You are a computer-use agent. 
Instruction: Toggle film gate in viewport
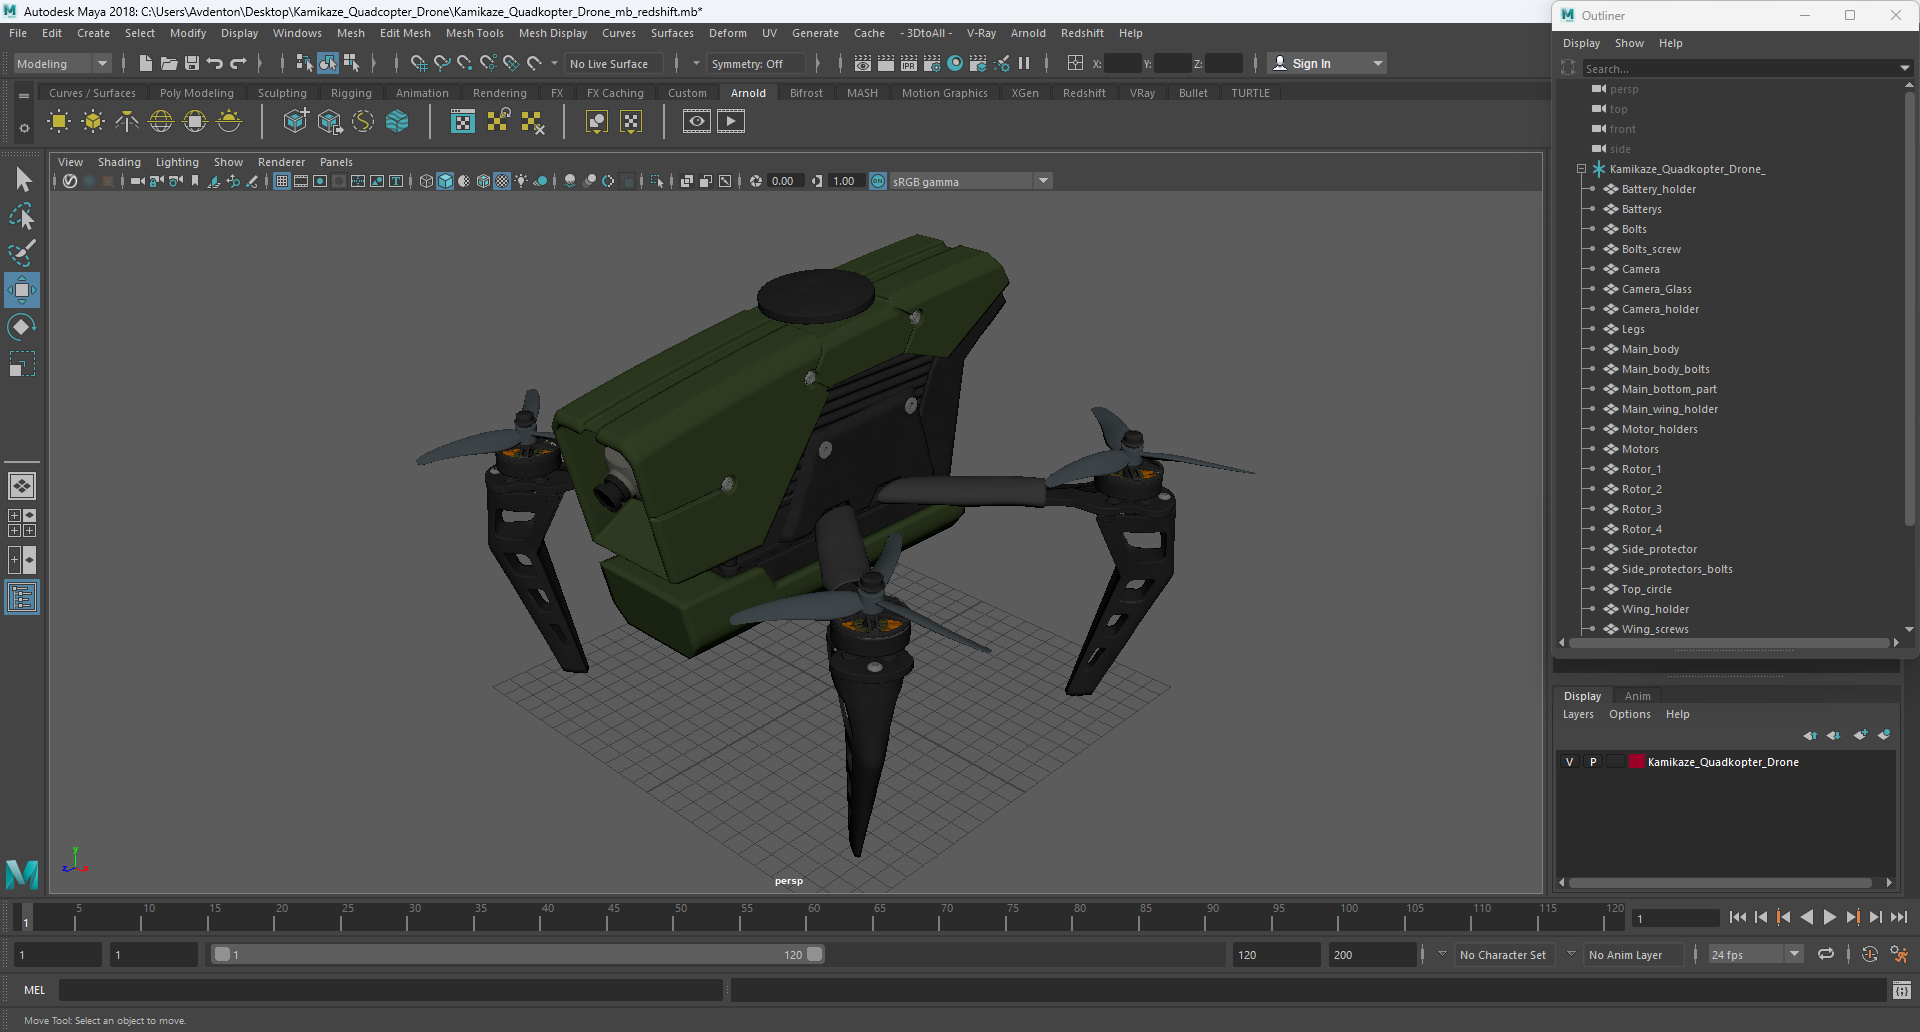(301, 181)
